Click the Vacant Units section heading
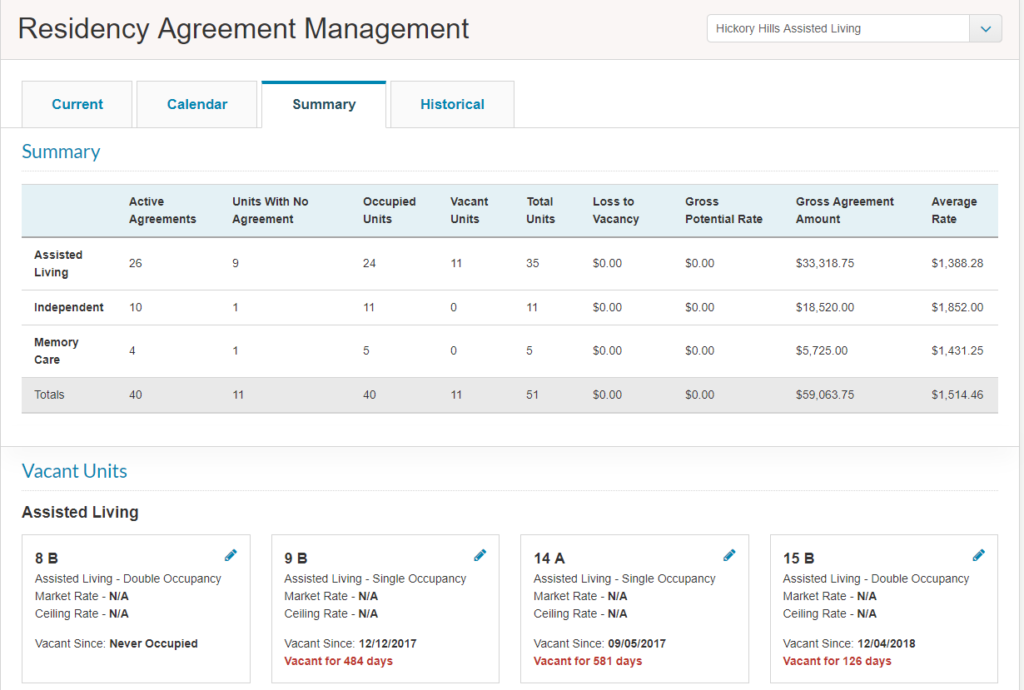This screenshot has height=690, width=1024. [x=74, y=471]
